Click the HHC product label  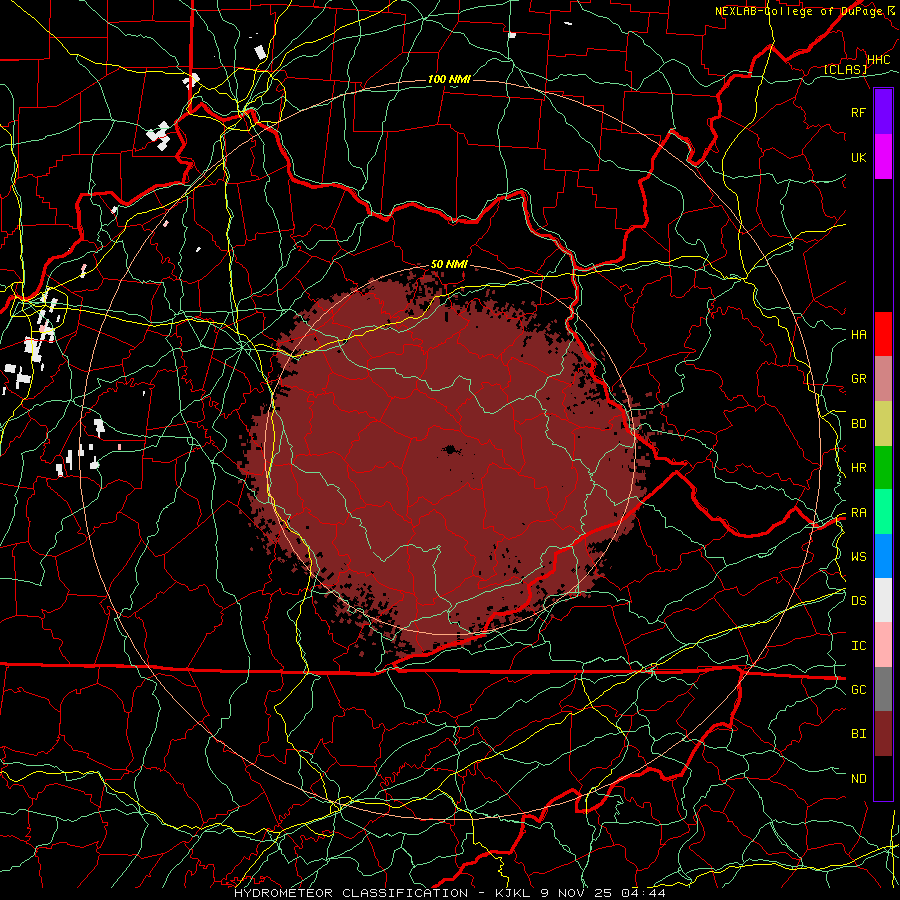point(878,60)
